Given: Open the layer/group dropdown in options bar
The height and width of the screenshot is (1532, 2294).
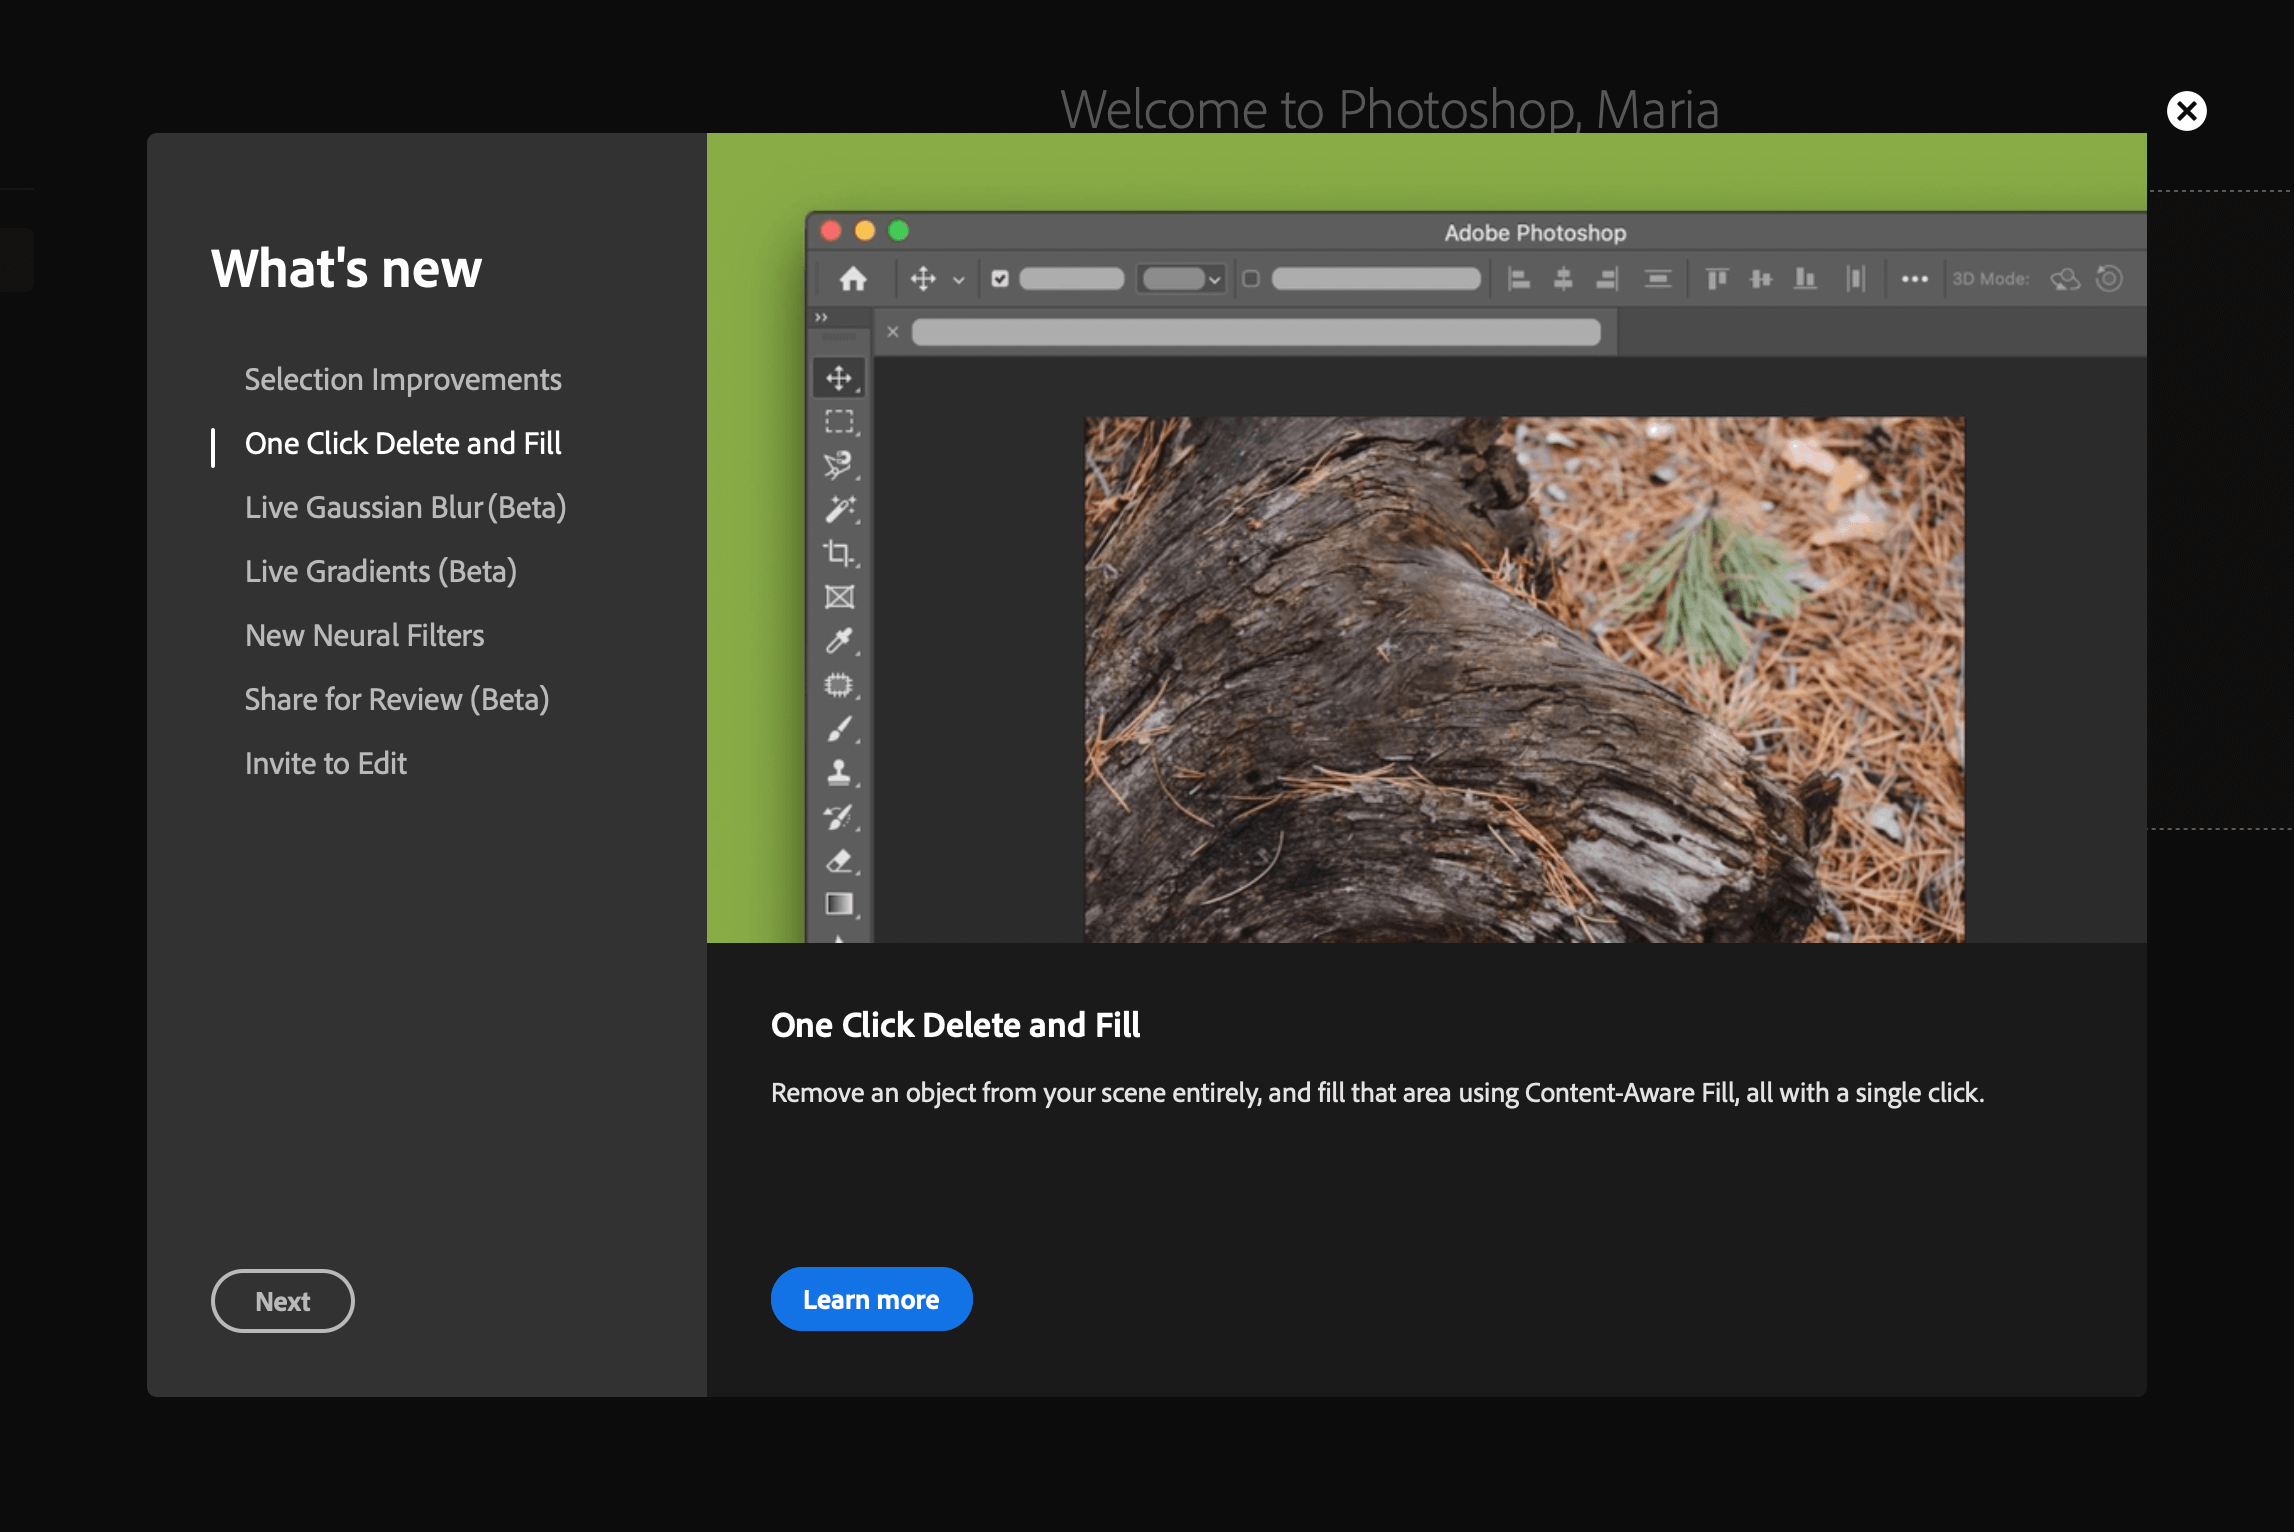Looking at the screenshot, I should pos(1183,279).
